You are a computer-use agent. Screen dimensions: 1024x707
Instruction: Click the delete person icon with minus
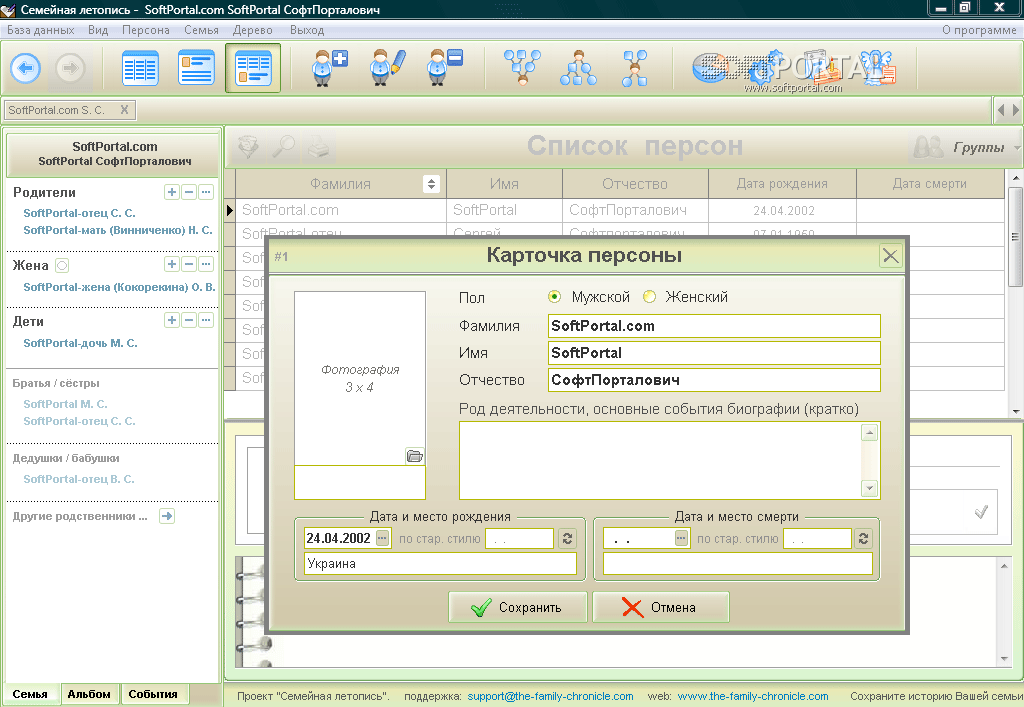(x=445, y=68)
